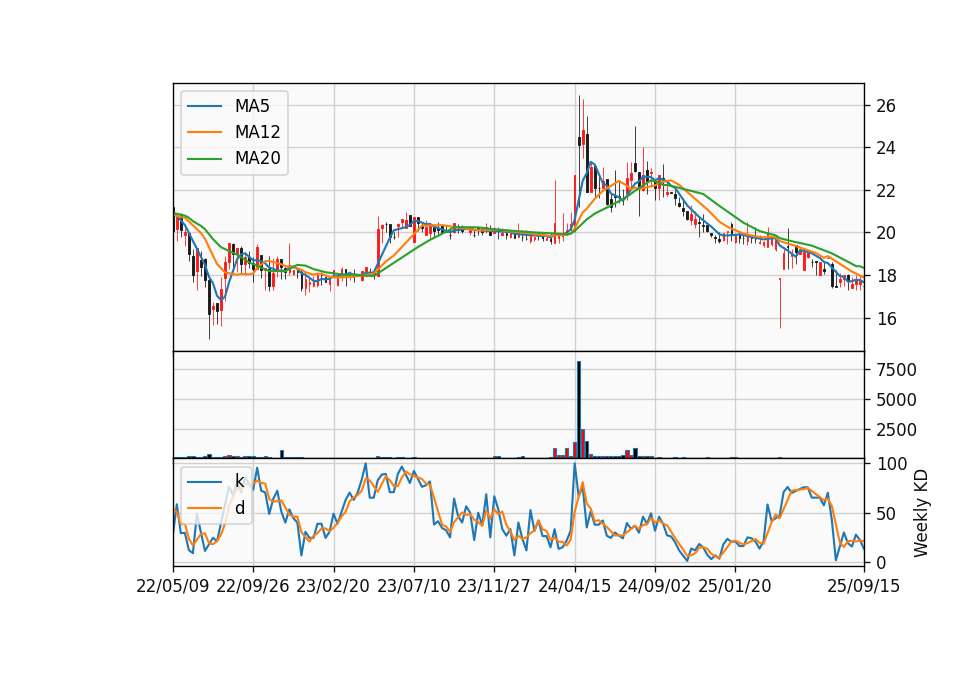Click the date label 24/04/15
The image size is (960, 690).
point(574,586)
